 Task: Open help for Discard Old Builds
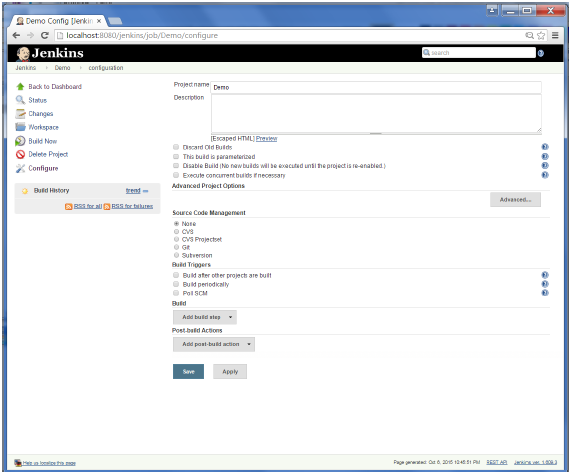(x=545, y=147)
